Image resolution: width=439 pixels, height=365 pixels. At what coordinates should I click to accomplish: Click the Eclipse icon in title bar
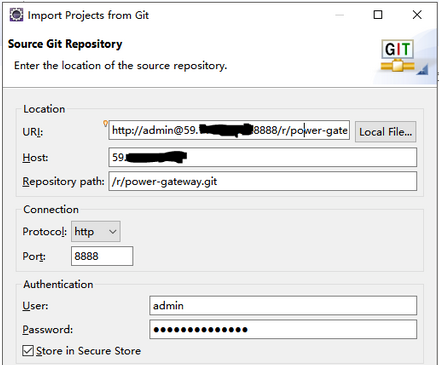[x=16, y=15]
